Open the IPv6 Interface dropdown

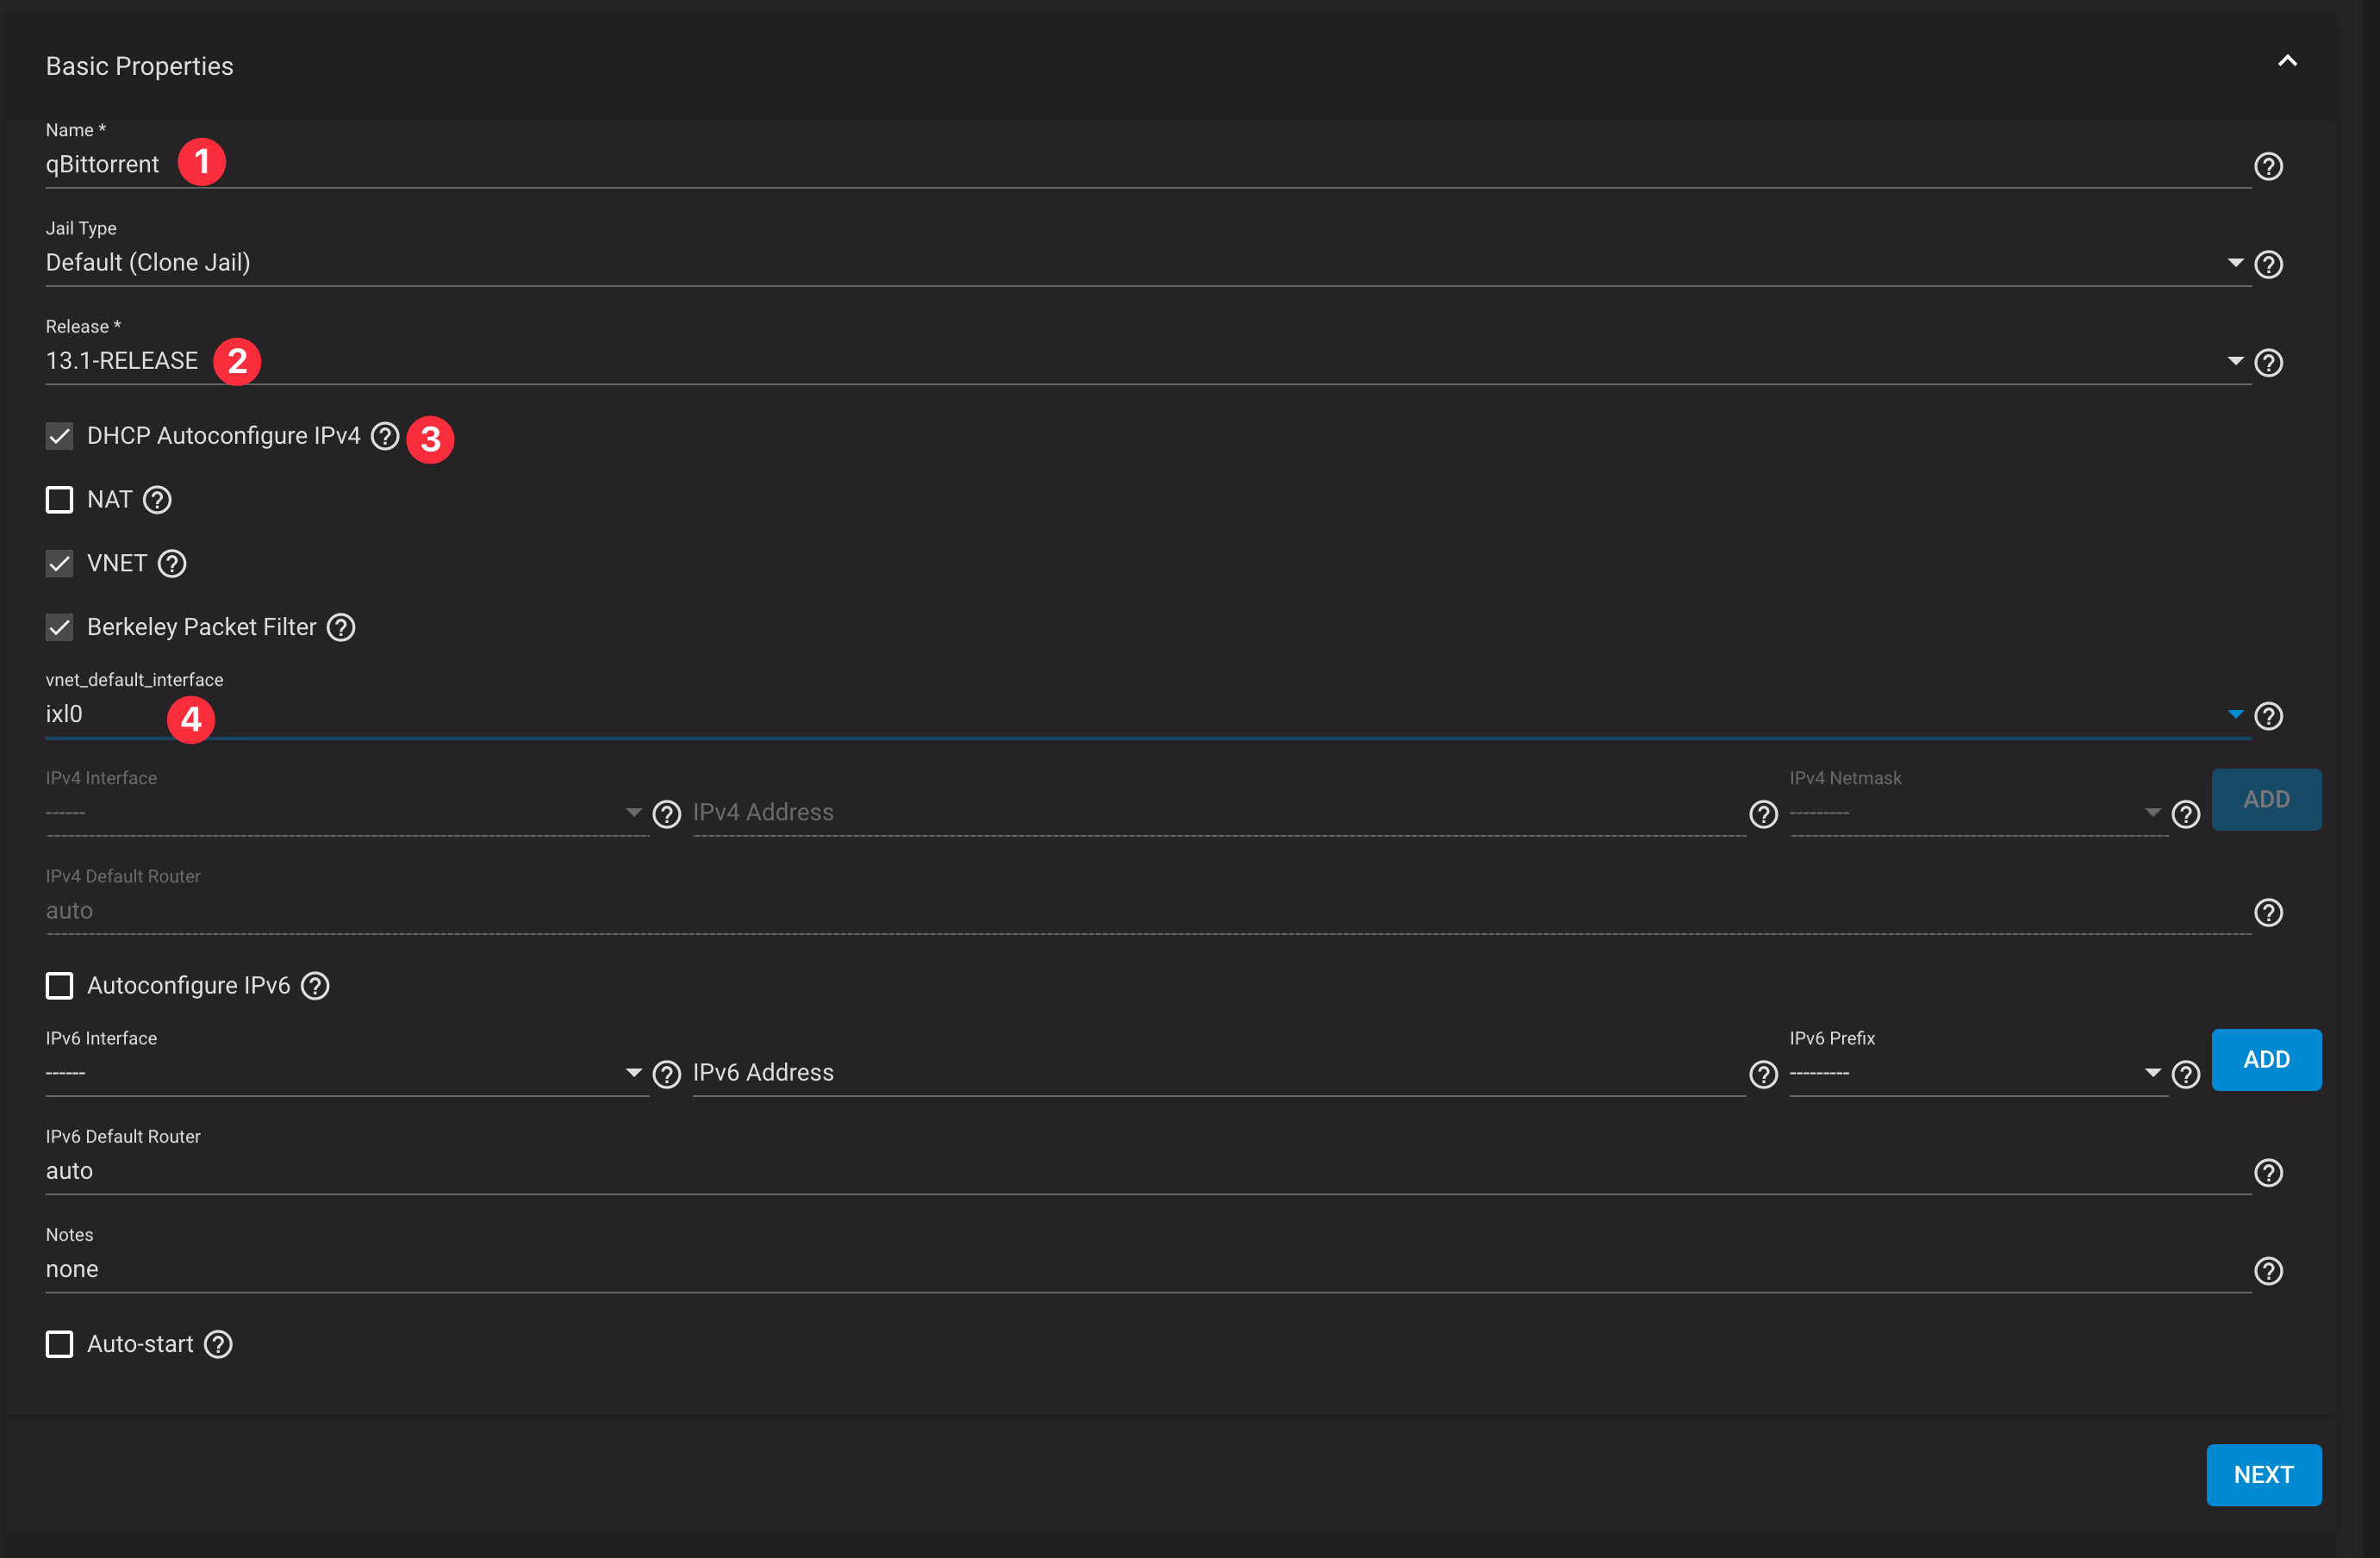pos(347,1073)
